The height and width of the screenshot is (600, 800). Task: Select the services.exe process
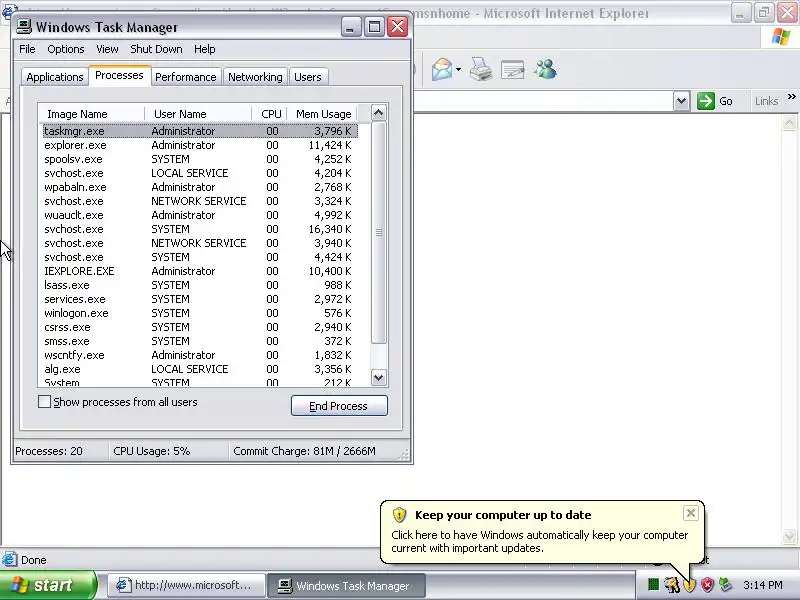(x=201, y=299)
